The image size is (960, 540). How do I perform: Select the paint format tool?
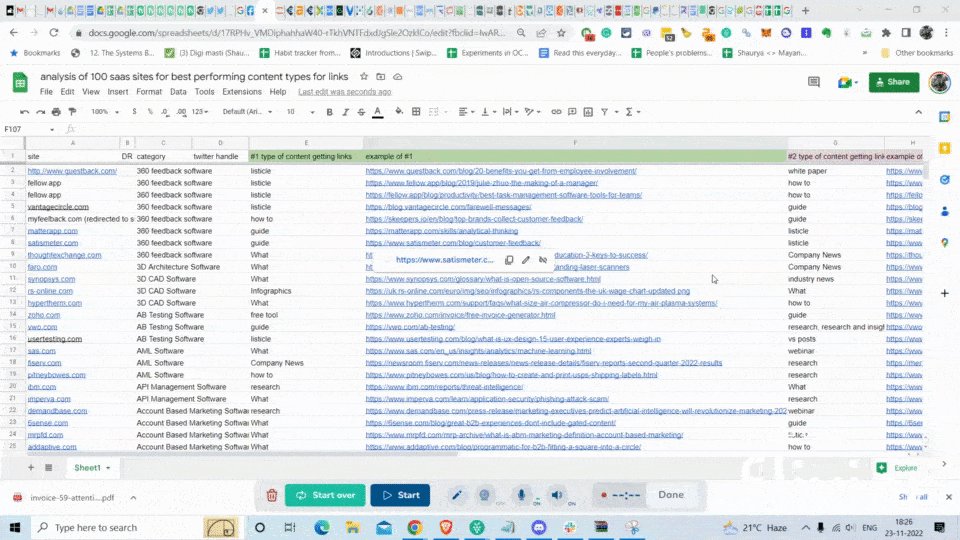[72, 112]
